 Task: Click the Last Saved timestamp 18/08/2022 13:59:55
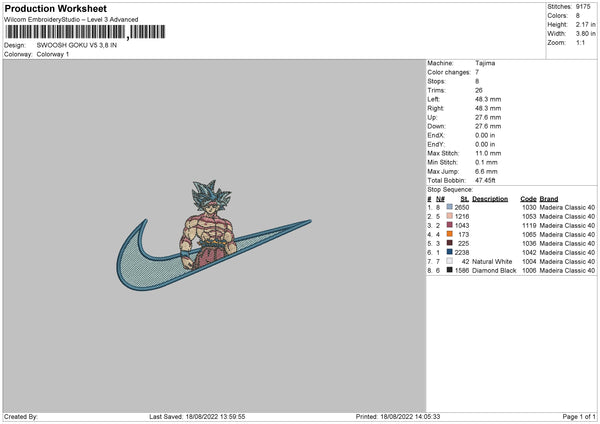click(215, 417)
